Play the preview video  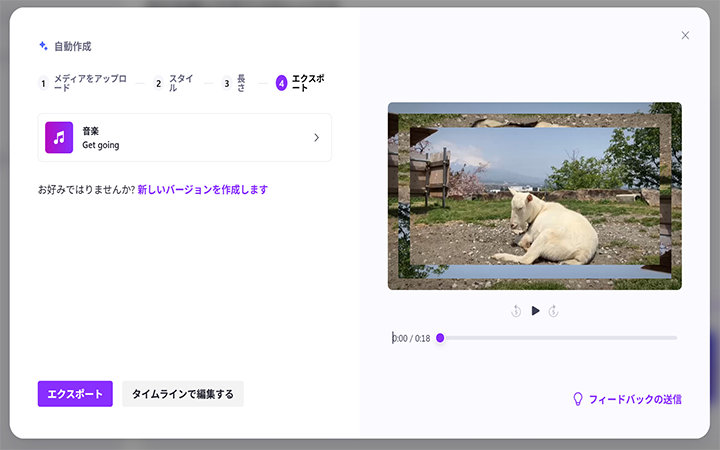pyautogui.click(x=535, y=311)
